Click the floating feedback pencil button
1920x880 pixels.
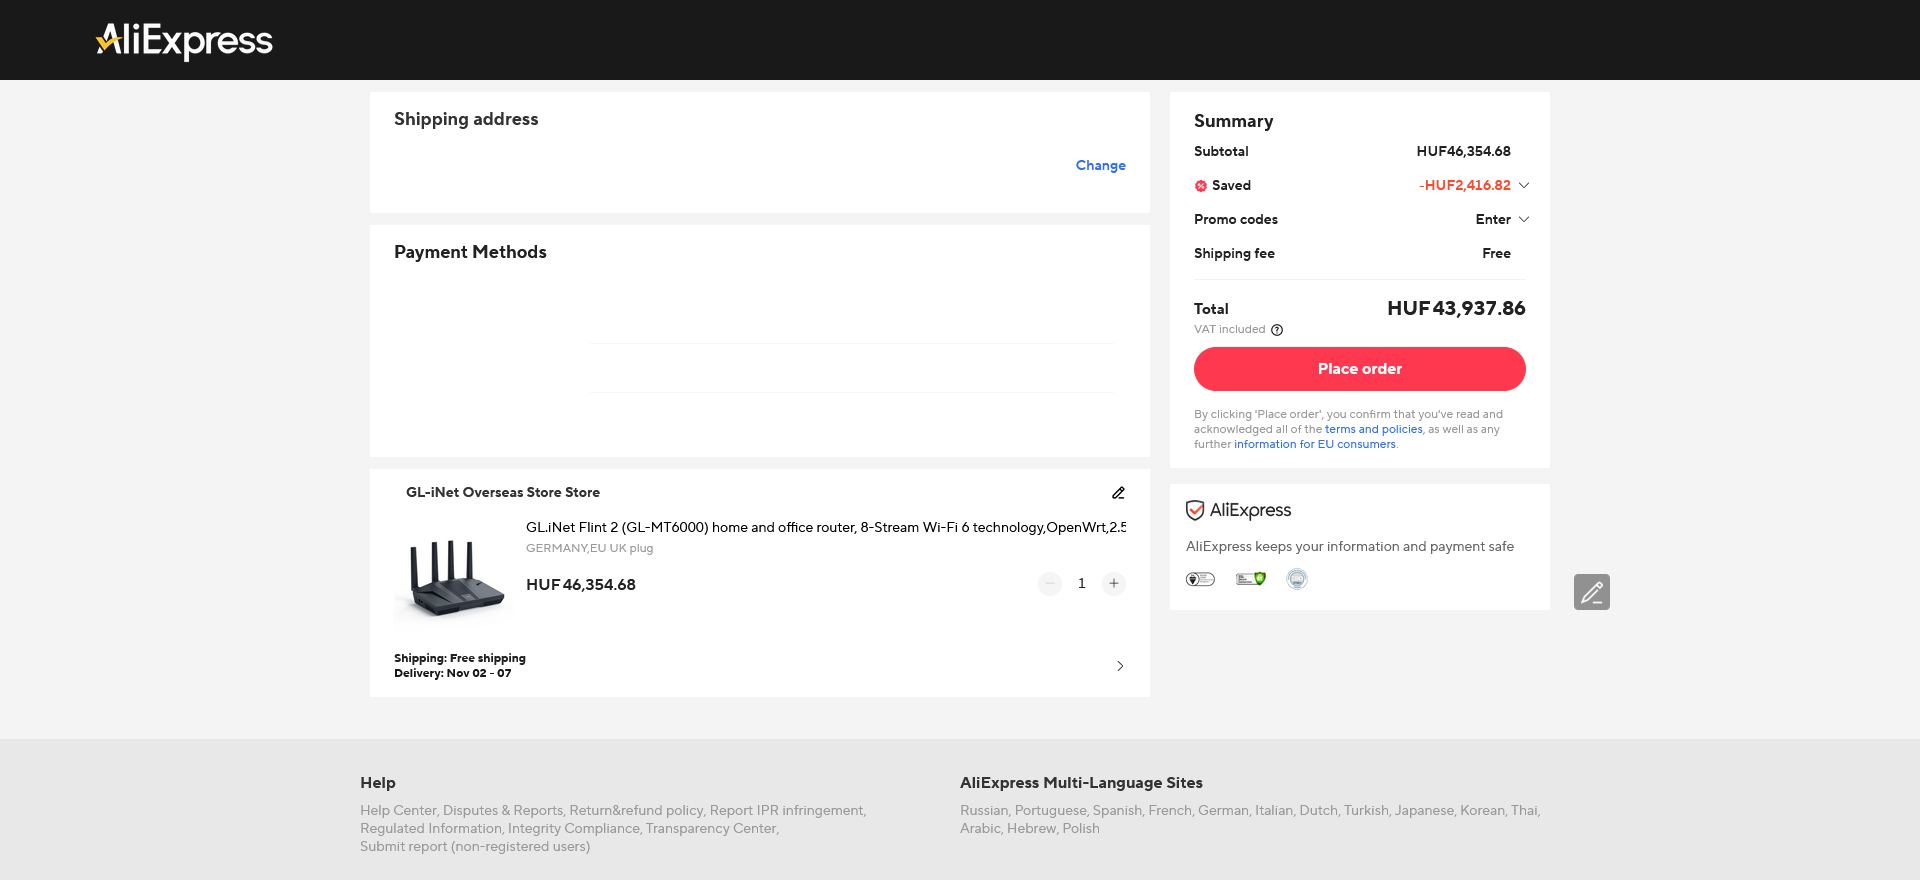(x=1591, y=592)
